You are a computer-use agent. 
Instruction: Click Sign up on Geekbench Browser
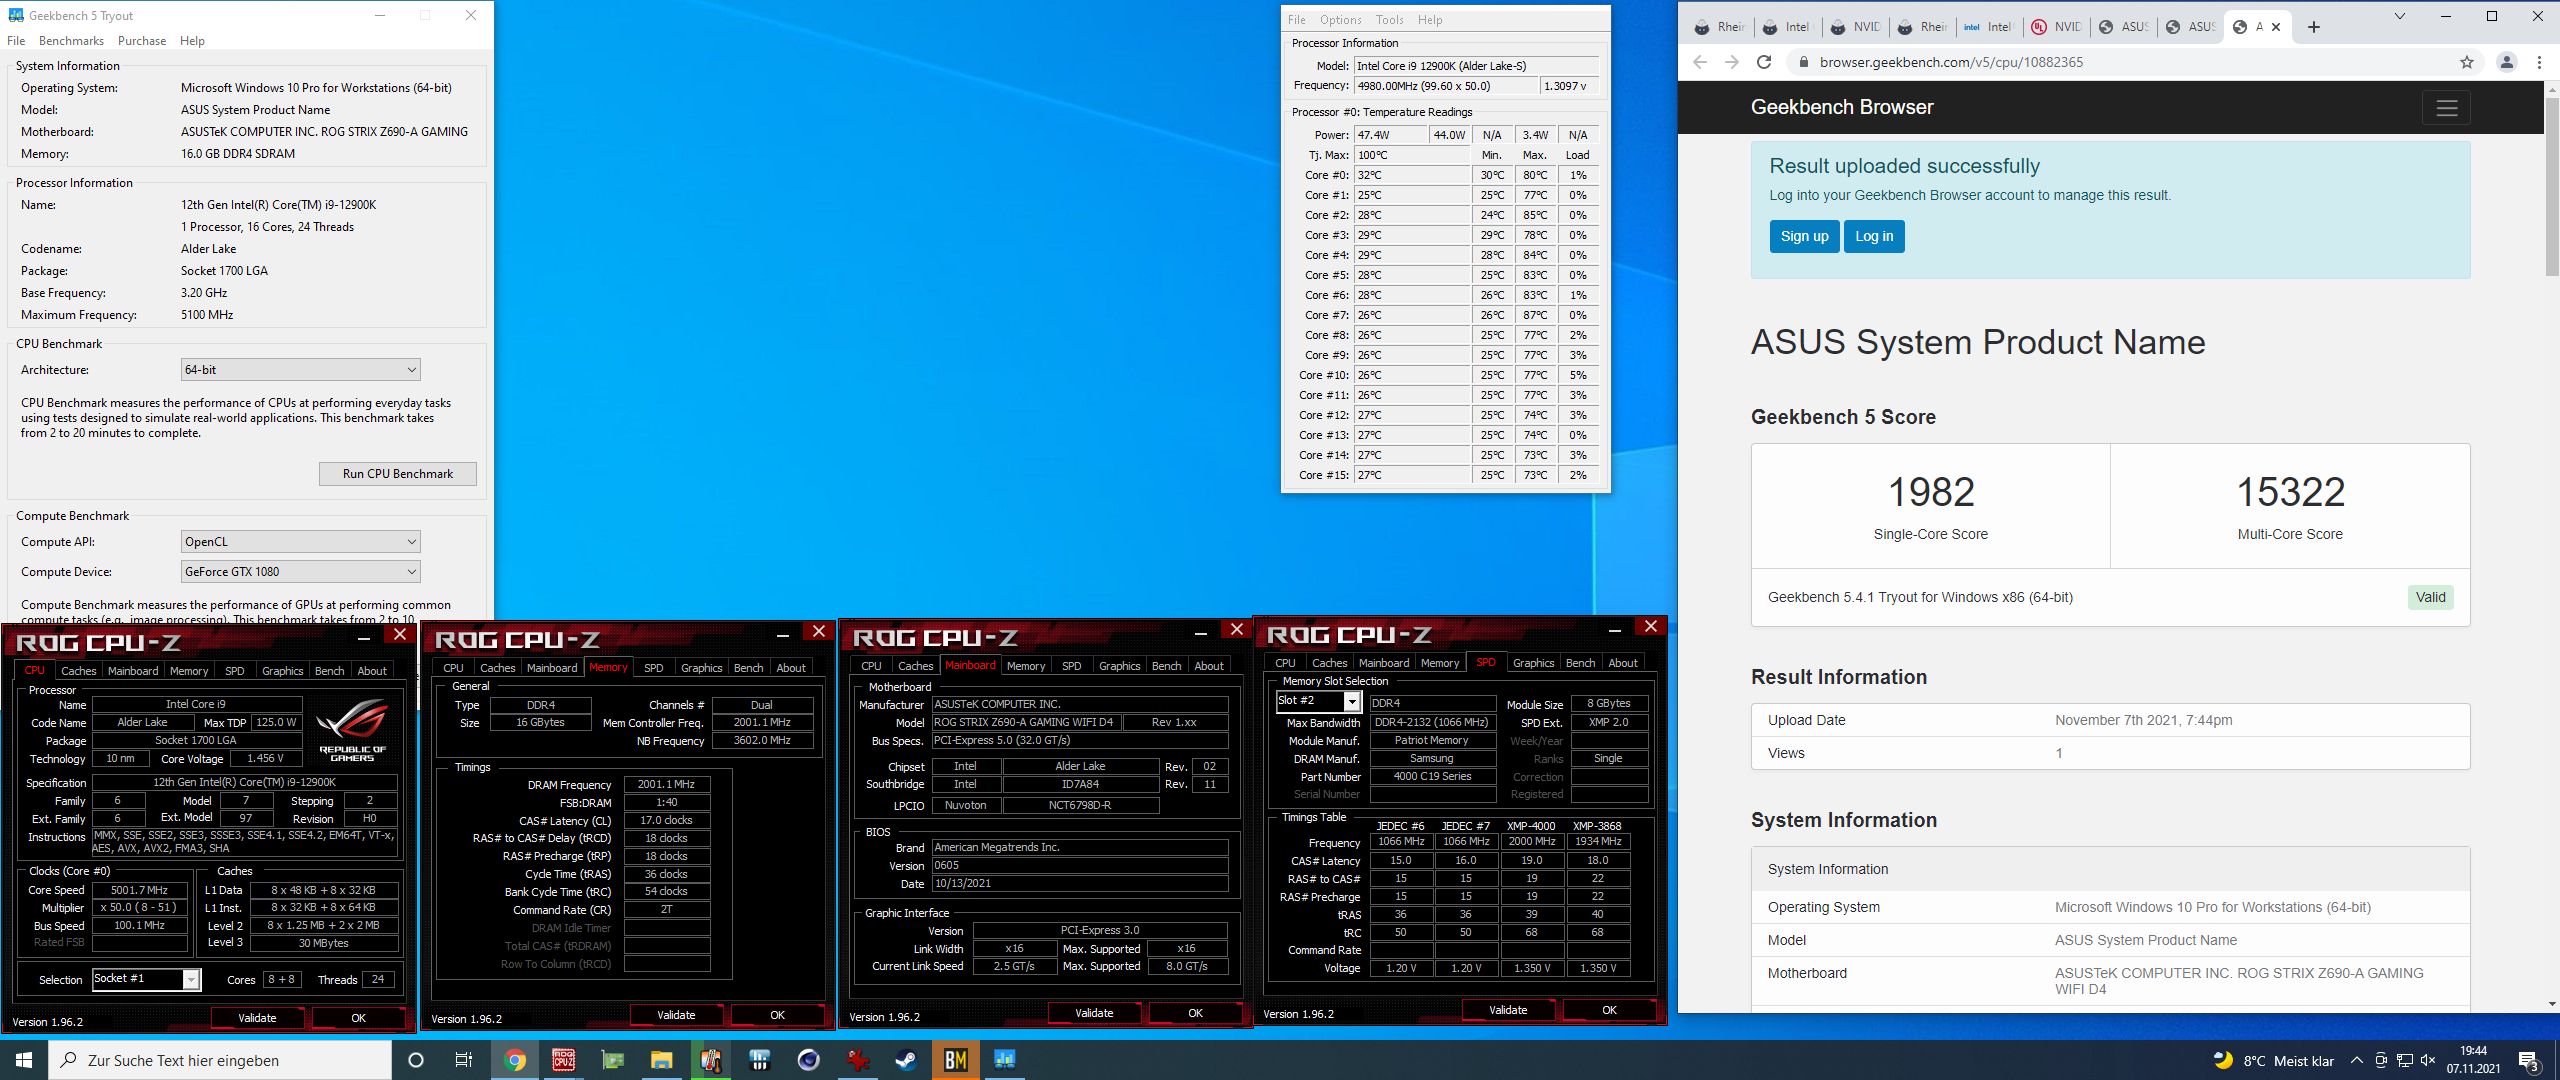pyautogui.click(x=1804, y=237)
